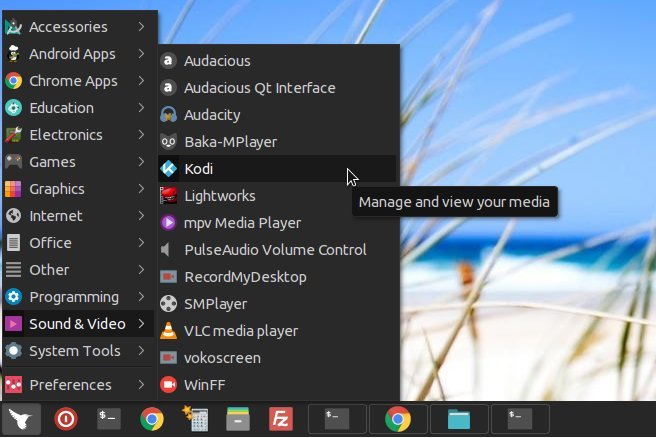Screen dimensions: 656x438
Task: Open Education category label
Action: 62,108
